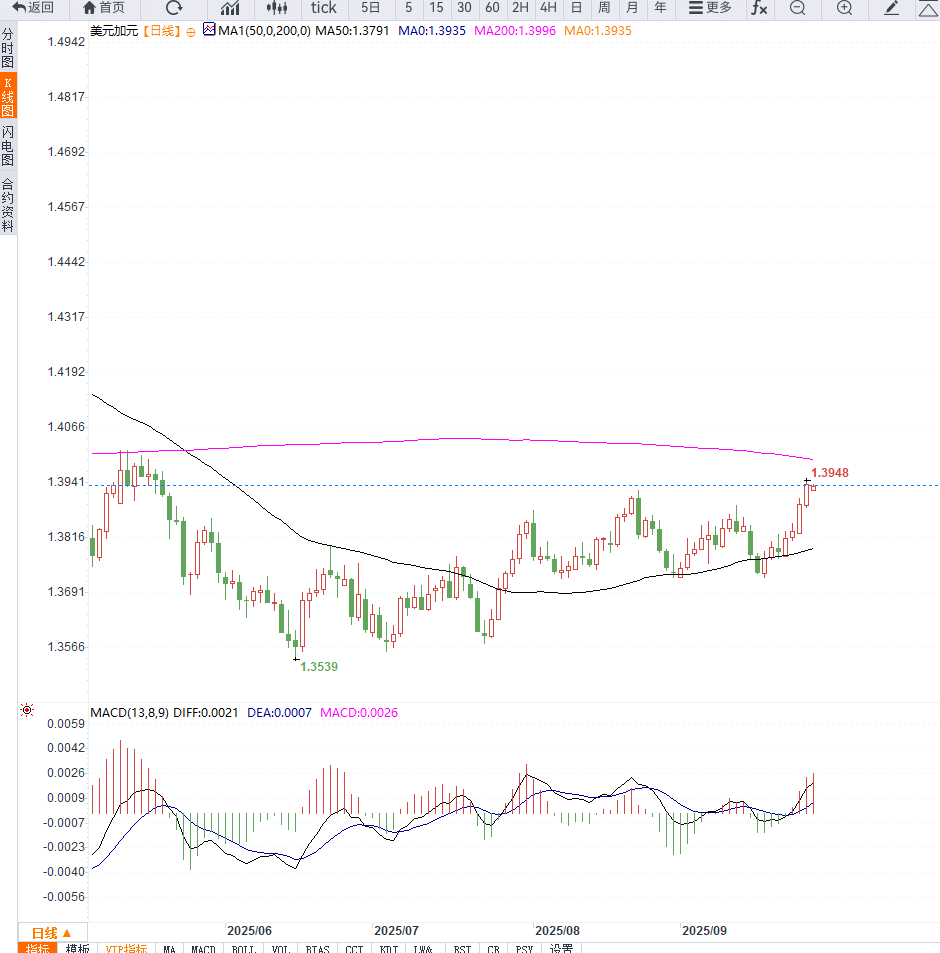Select the 2H period
940x953 pixels.
pos(520,8)
